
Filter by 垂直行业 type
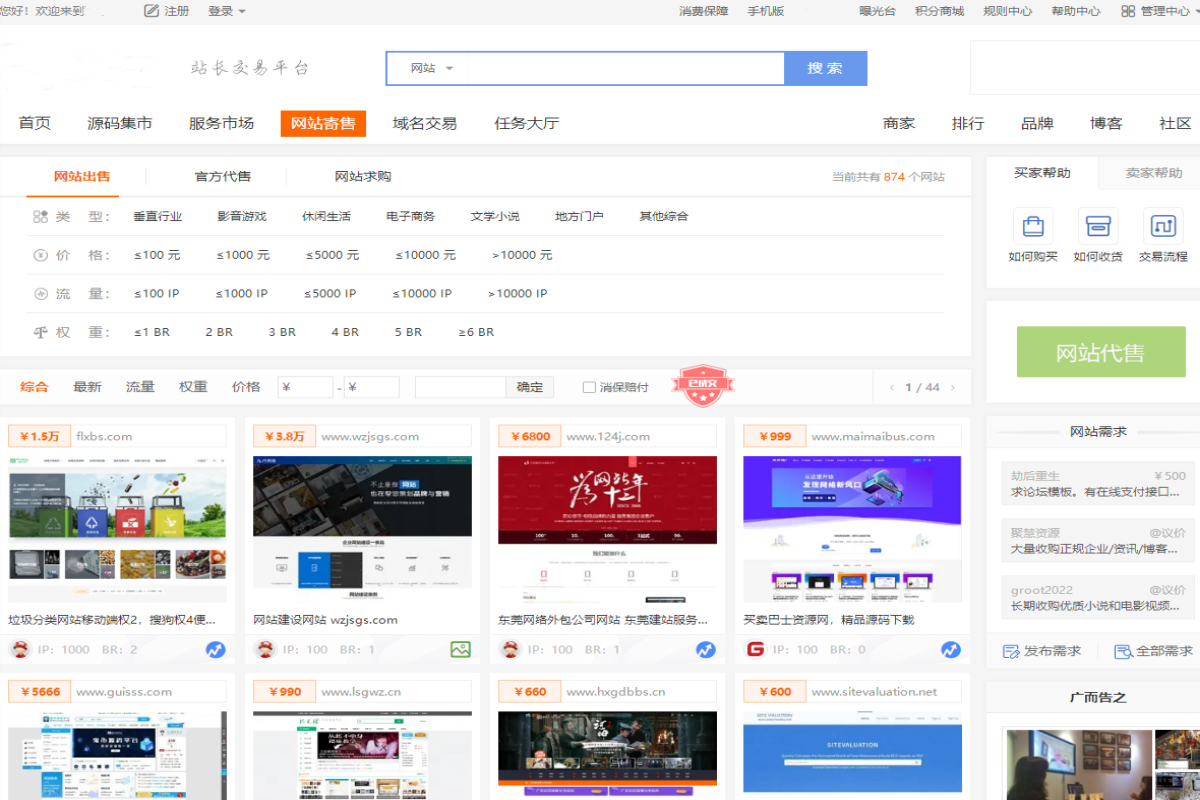(x=158, y=216)
